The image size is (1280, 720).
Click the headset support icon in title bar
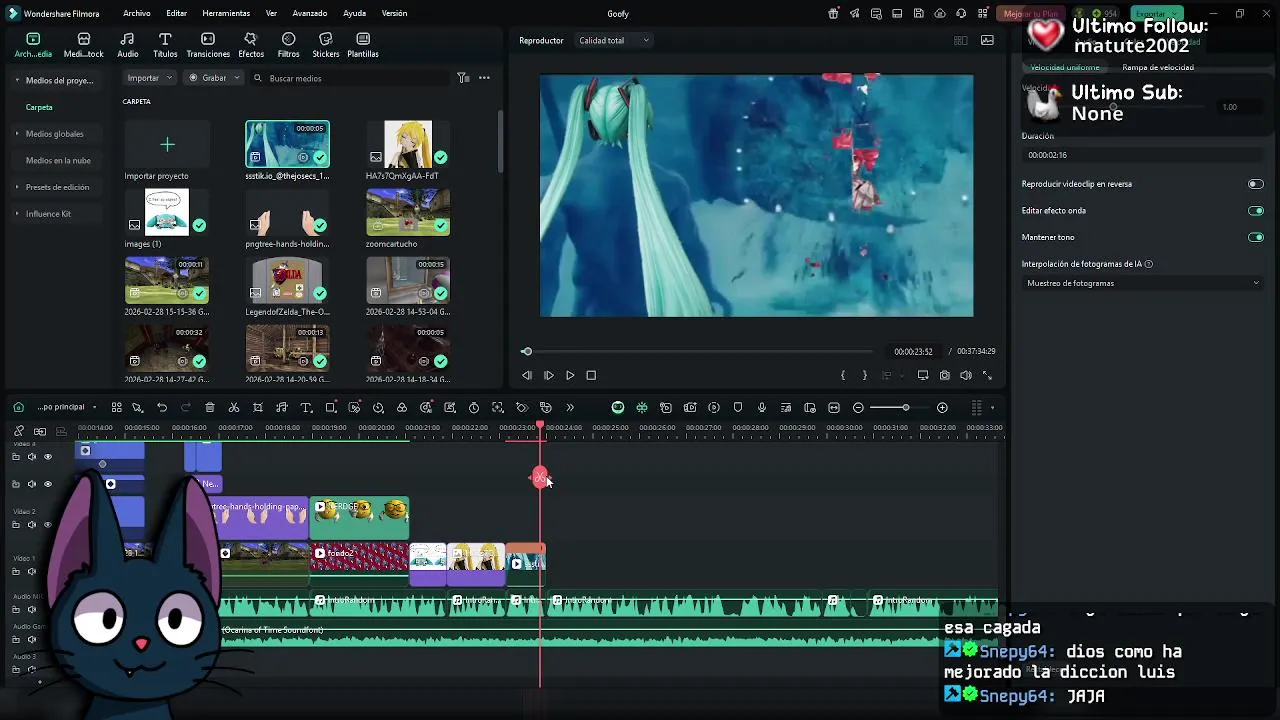click(x=961, y=13)
